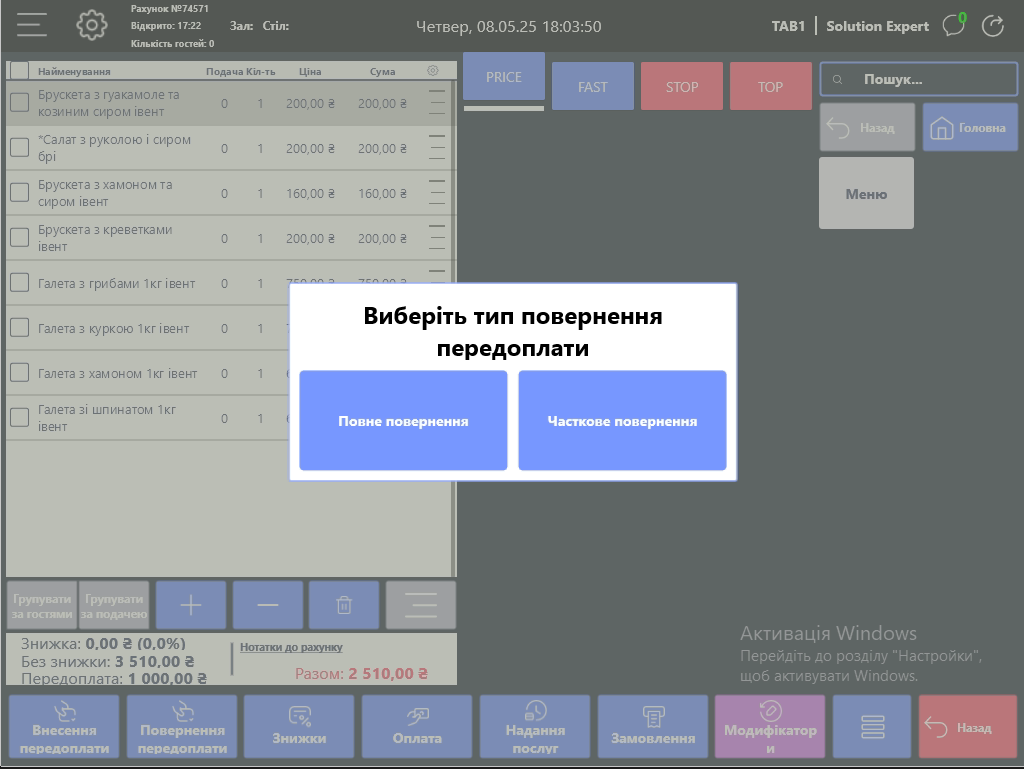
Task: Open the list menu beside trash button
Action: tap(421, 605)
